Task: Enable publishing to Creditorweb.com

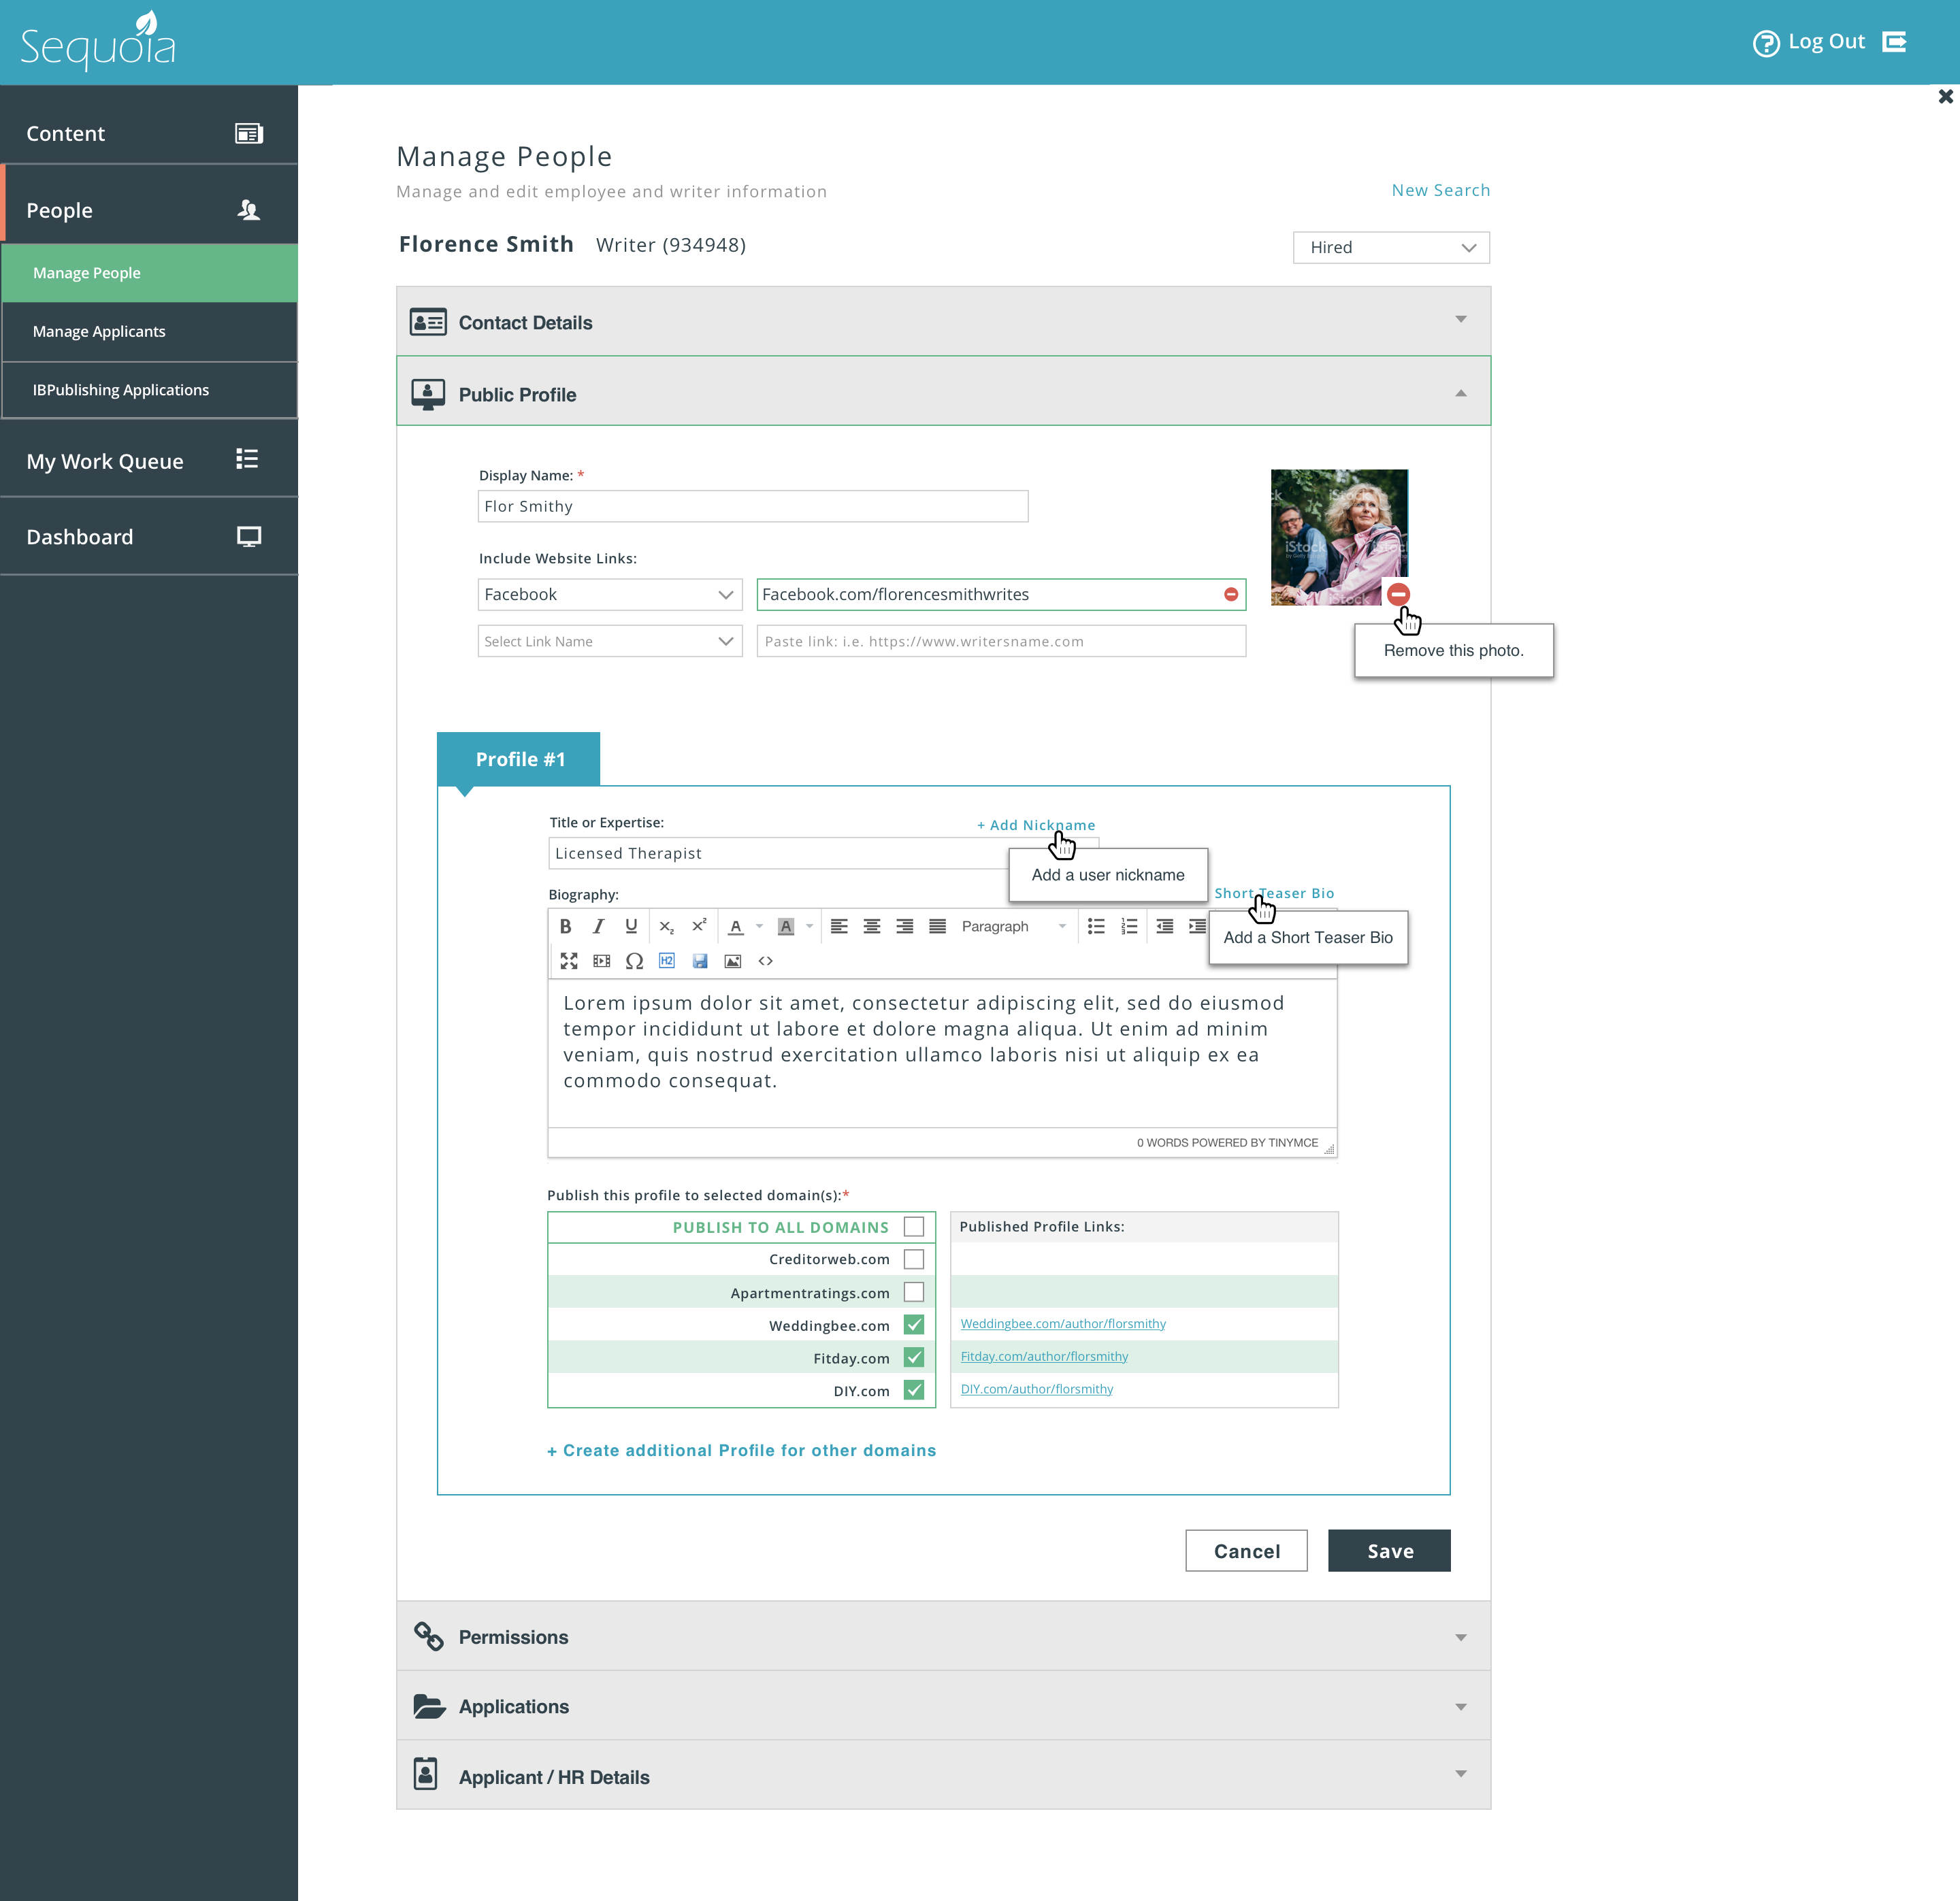Action: click(x=913, y=1259)
